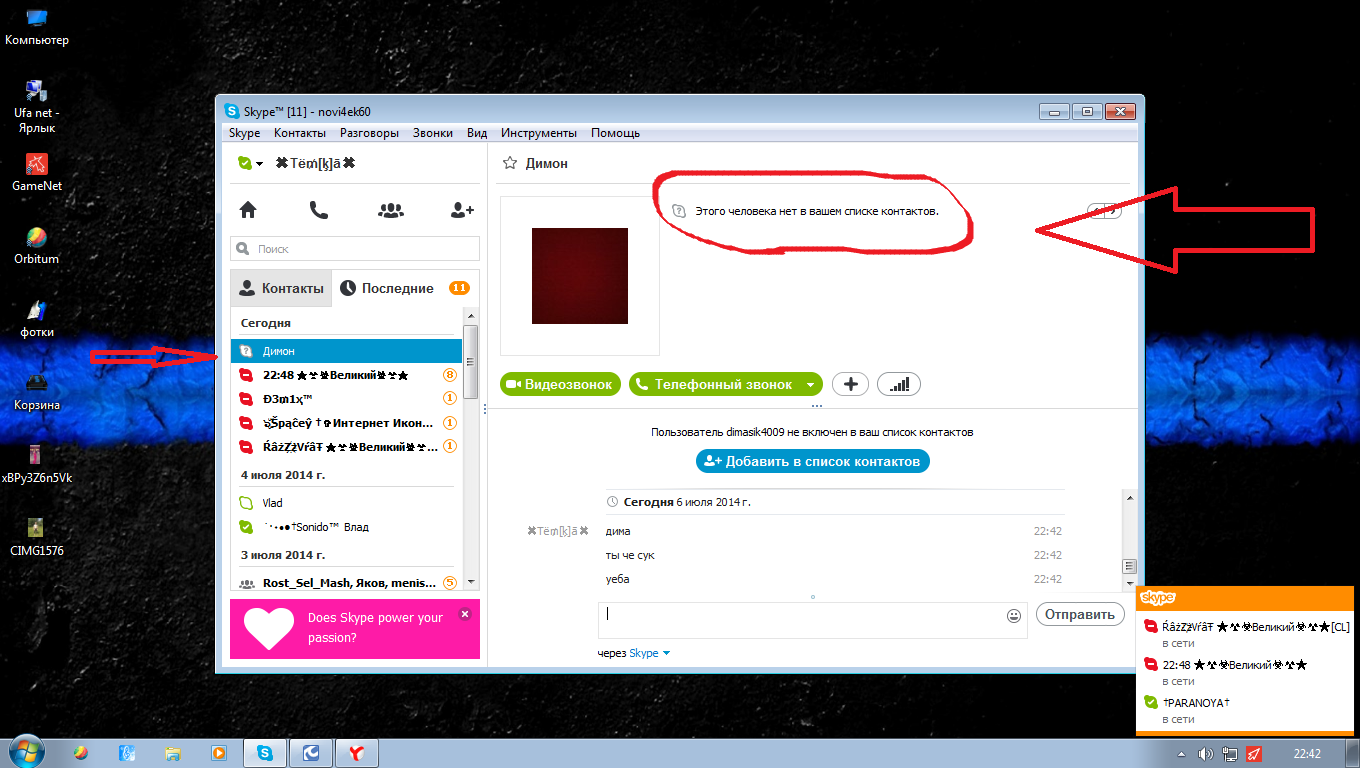
Task: Open the Skype Home icon
Action: coord(248,210)
